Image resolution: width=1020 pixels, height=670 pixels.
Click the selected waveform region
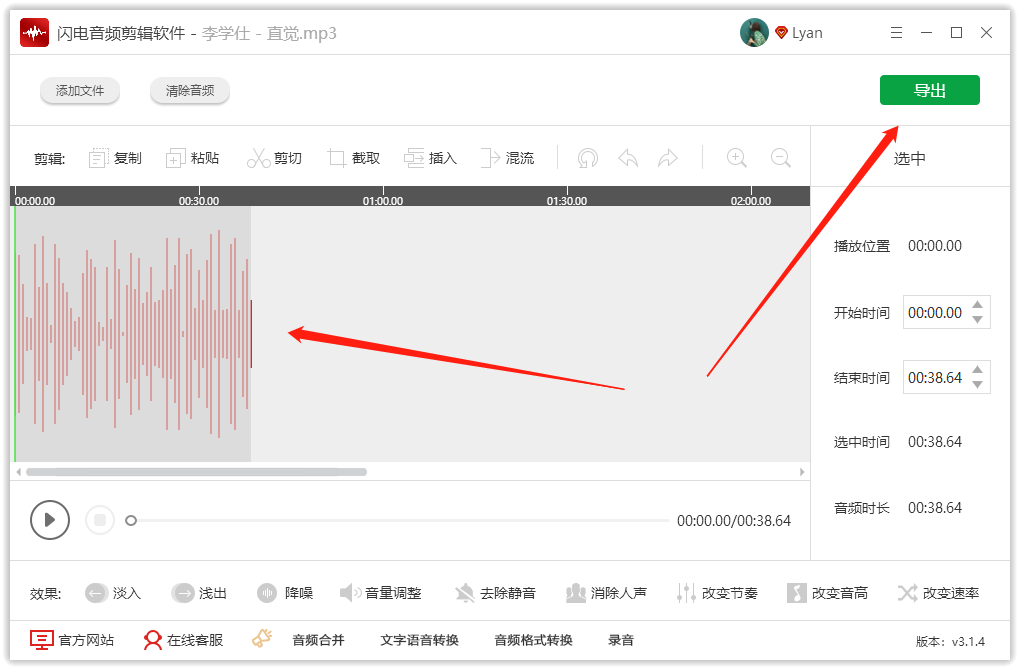(x=133, y=334)
